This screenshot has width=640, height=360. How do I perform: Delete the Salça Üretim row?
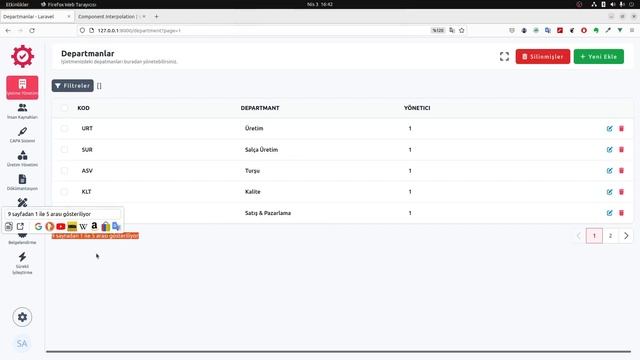[622, 150]
